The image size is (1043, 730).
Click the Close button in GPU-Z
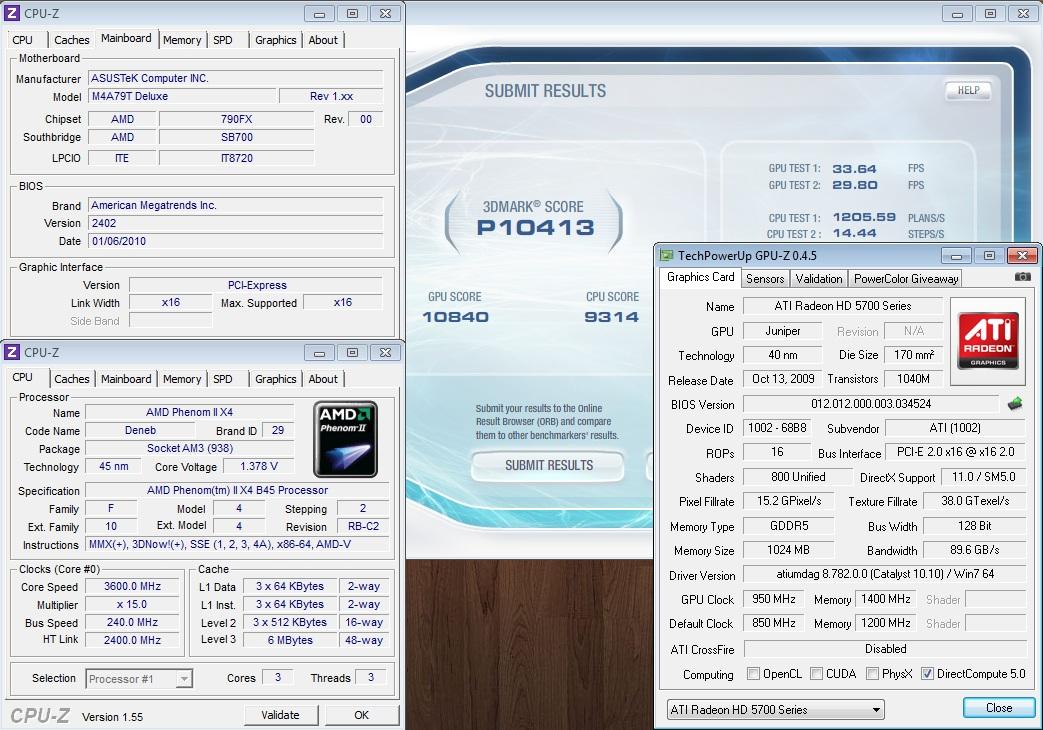click(999, 708)
